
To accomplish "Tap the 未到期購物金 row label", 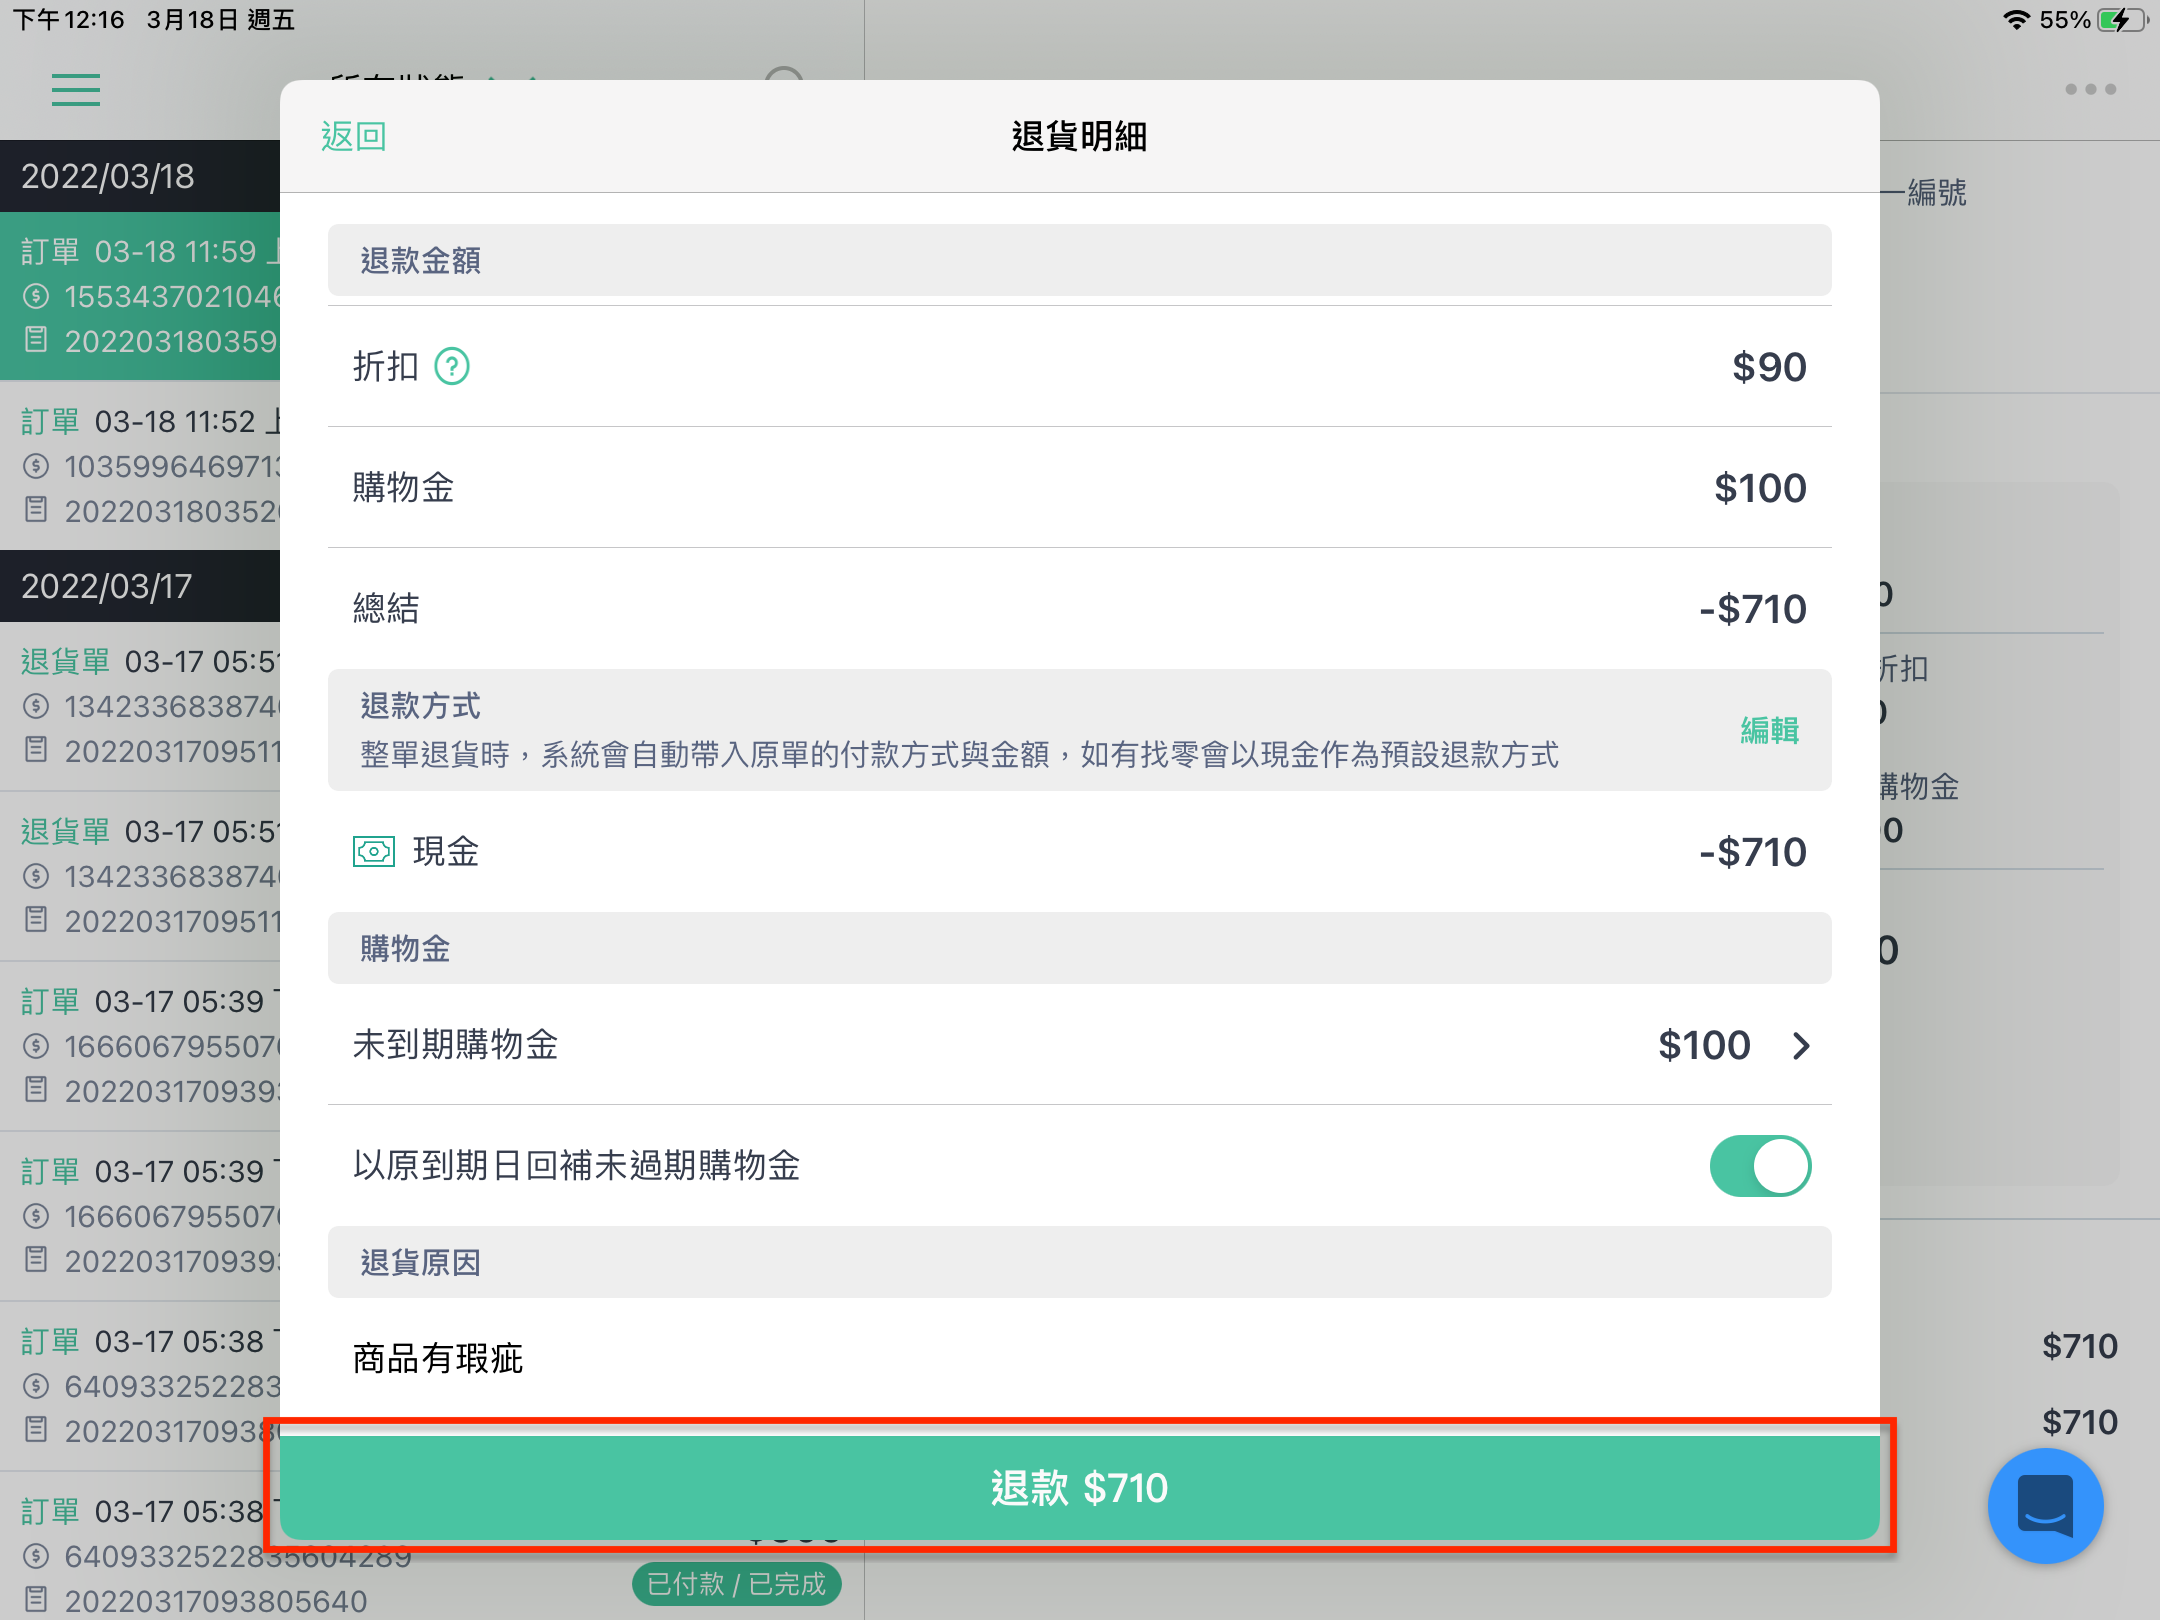I will coord(456,1045).
